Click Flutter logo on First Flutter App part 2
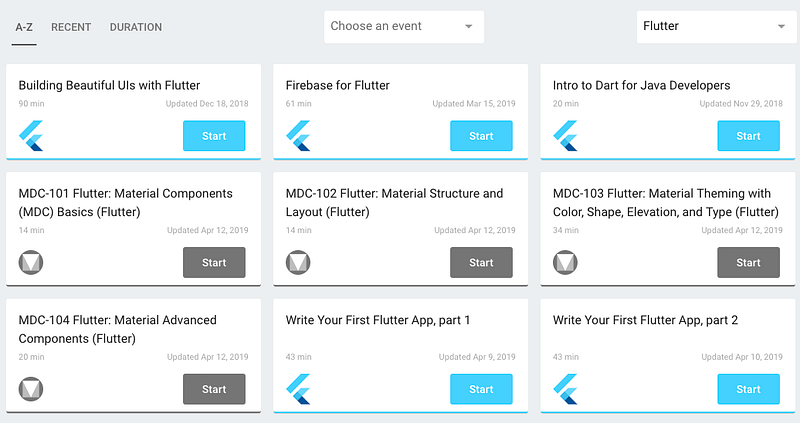 click(566, 389)
